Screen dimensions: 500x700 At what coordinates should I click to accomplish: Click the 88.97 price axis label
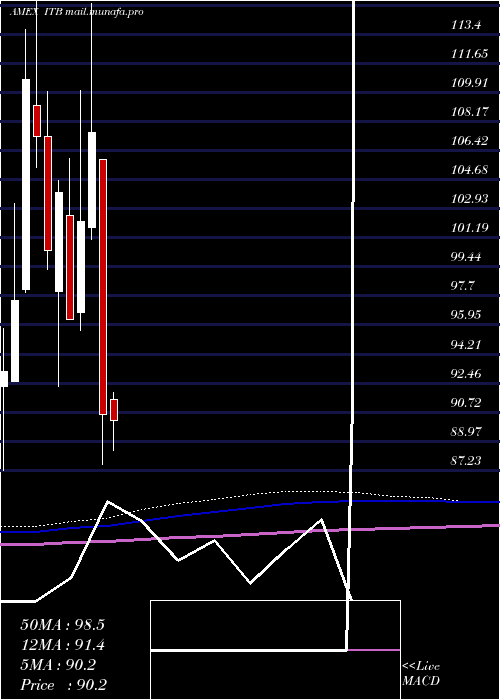[x=466, y=432]
